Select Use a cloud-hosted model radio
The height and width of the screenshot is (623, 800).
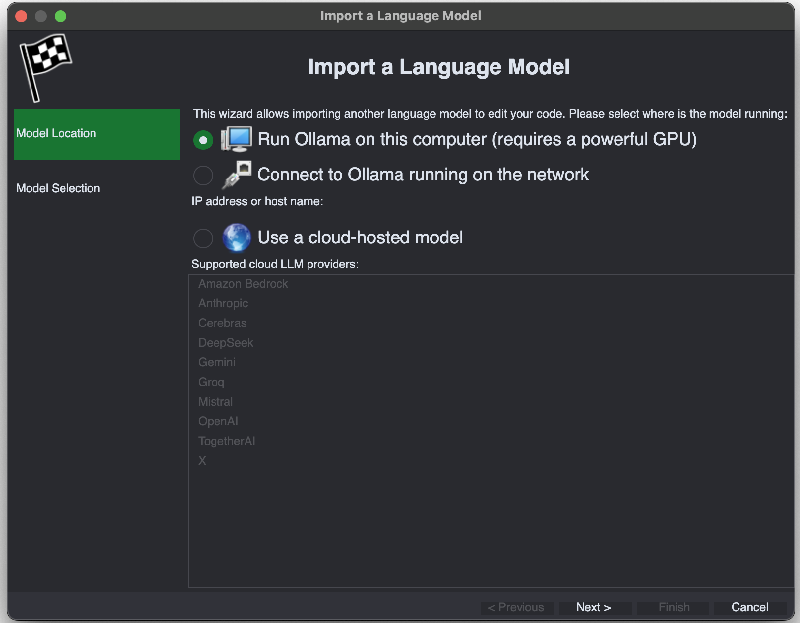point(203,238)
